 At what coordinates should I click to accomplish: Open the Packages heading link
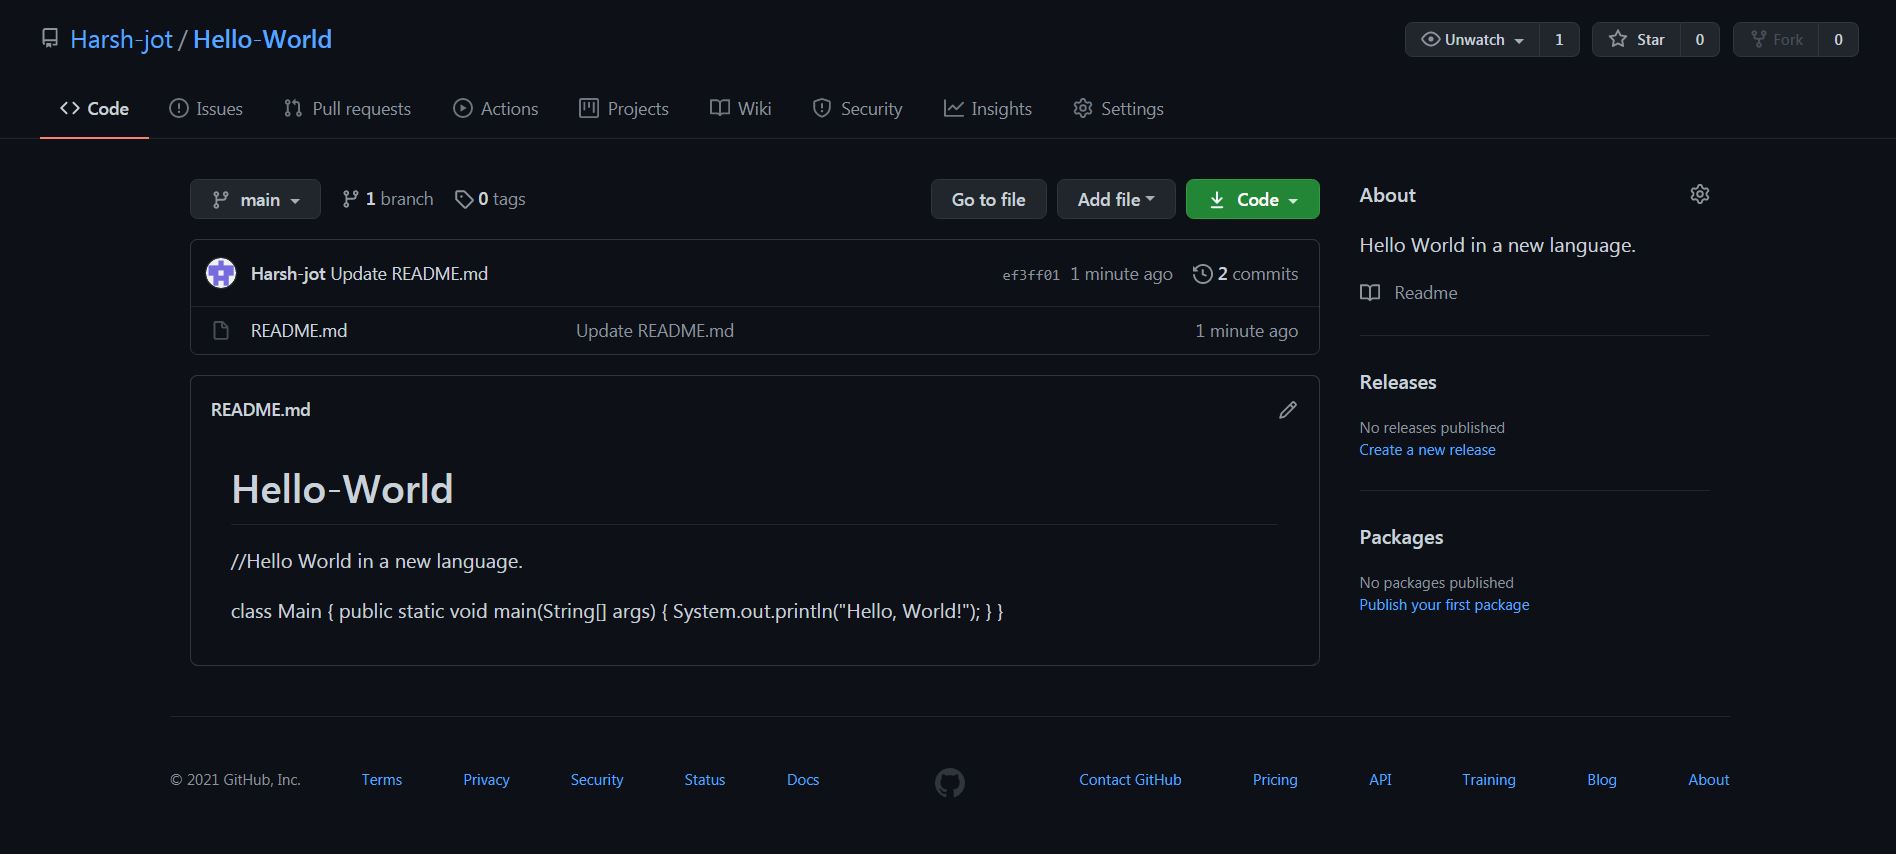coord(1401,537)
